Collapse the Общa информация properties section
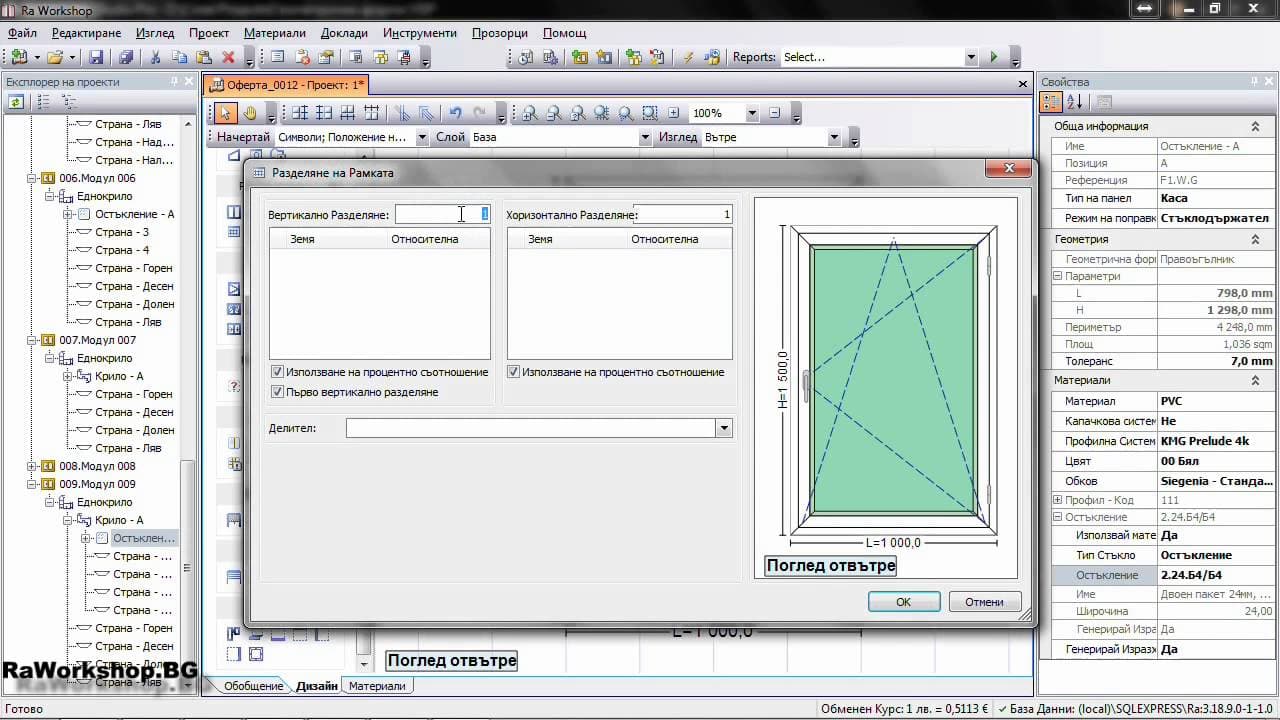 tap(1255, 127)
